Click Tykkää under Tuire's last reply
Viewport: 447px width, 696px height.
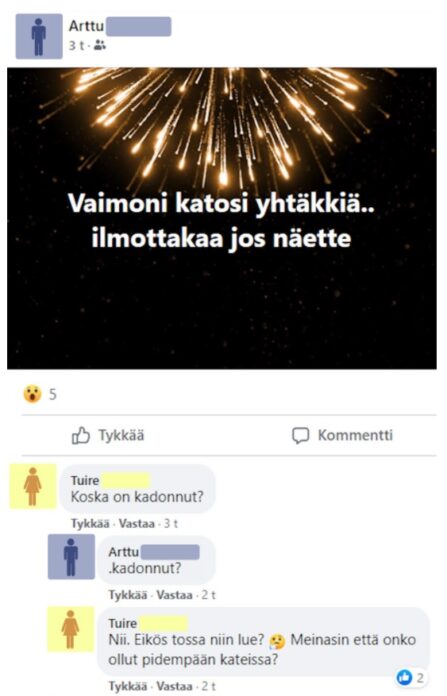(128, 686)
